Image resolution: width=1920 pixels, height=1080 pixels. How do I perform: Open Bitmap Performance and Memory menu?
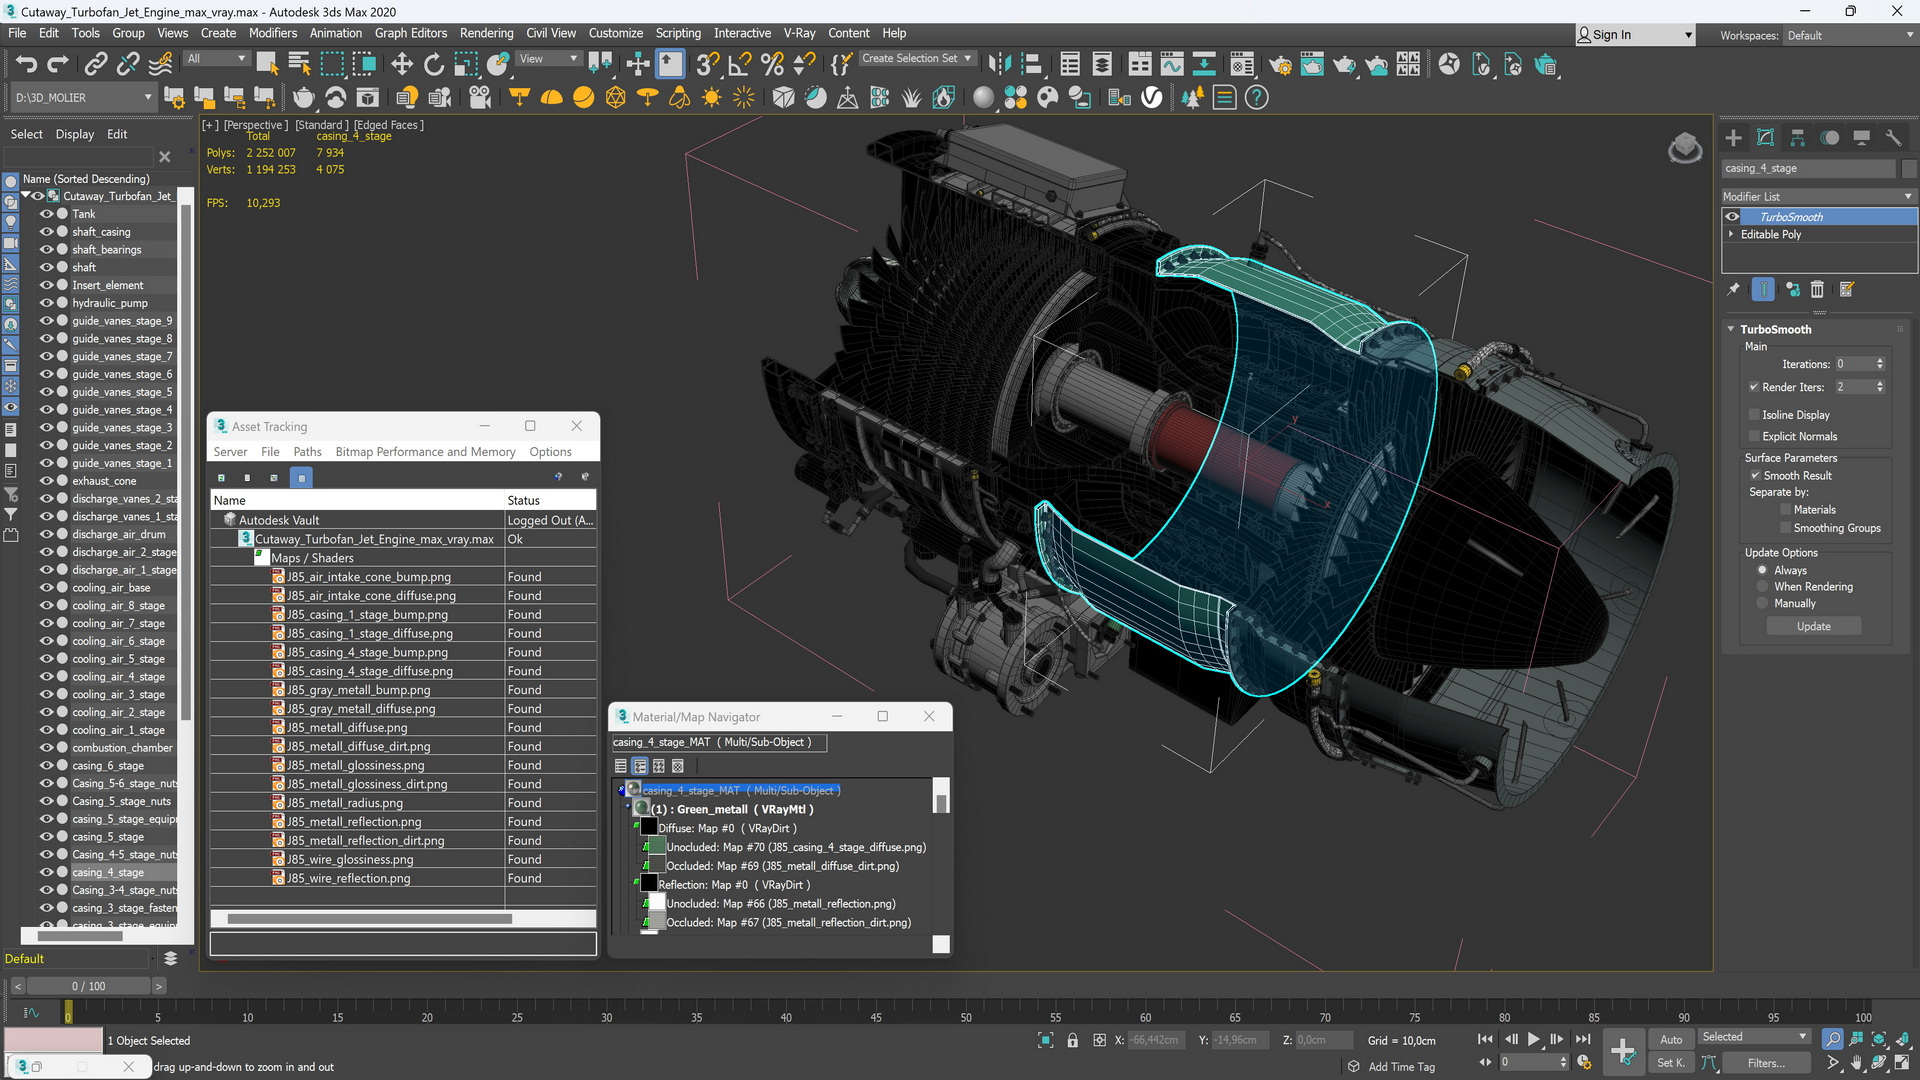(425, 452)
